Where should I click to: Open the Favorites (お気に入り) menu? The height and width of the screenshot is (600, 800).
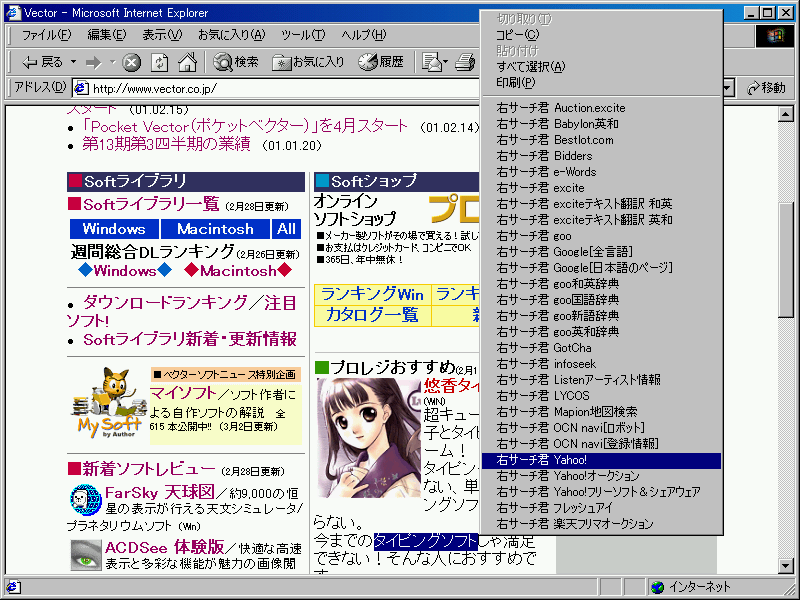coord(232,35)
